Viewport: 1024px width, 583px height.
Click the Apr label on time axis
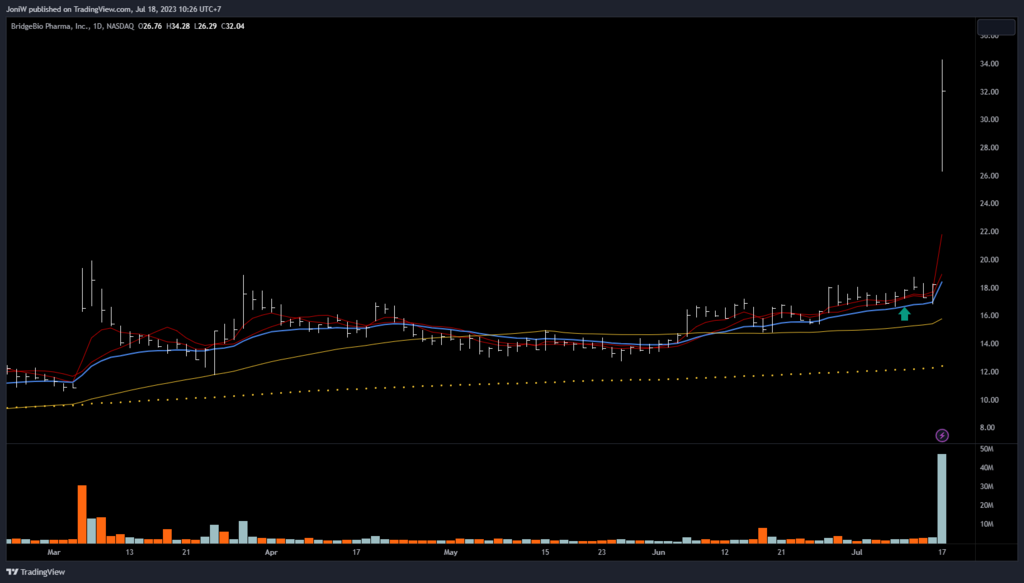[271, 551]
